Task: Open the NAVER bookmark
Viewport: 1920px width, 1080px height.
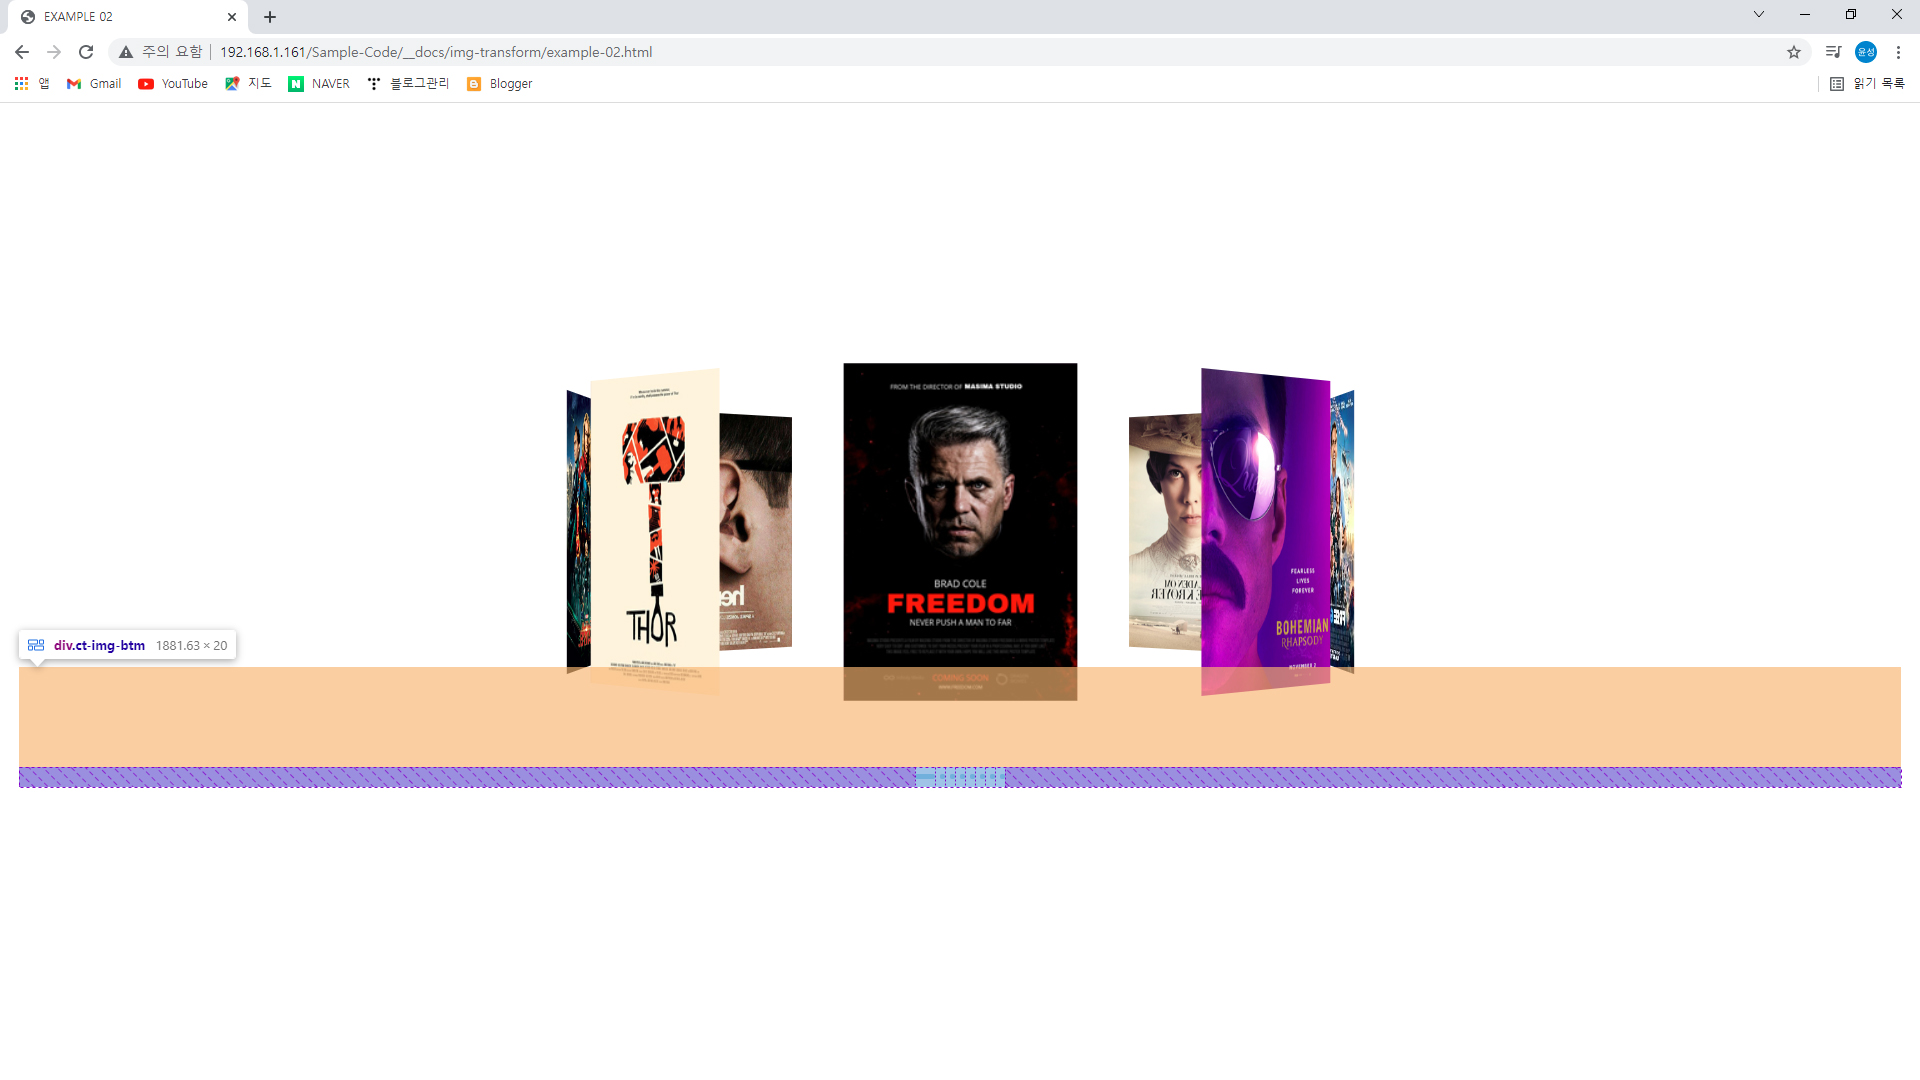Action: coord(319,84)
